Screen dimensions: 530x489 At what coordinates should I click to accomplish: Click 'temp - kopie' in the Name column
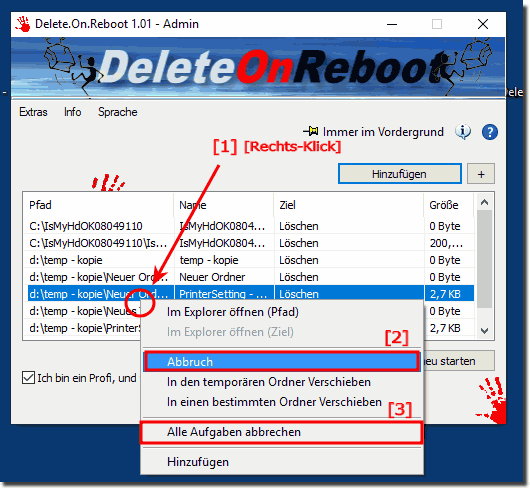[x=209, y=260]
